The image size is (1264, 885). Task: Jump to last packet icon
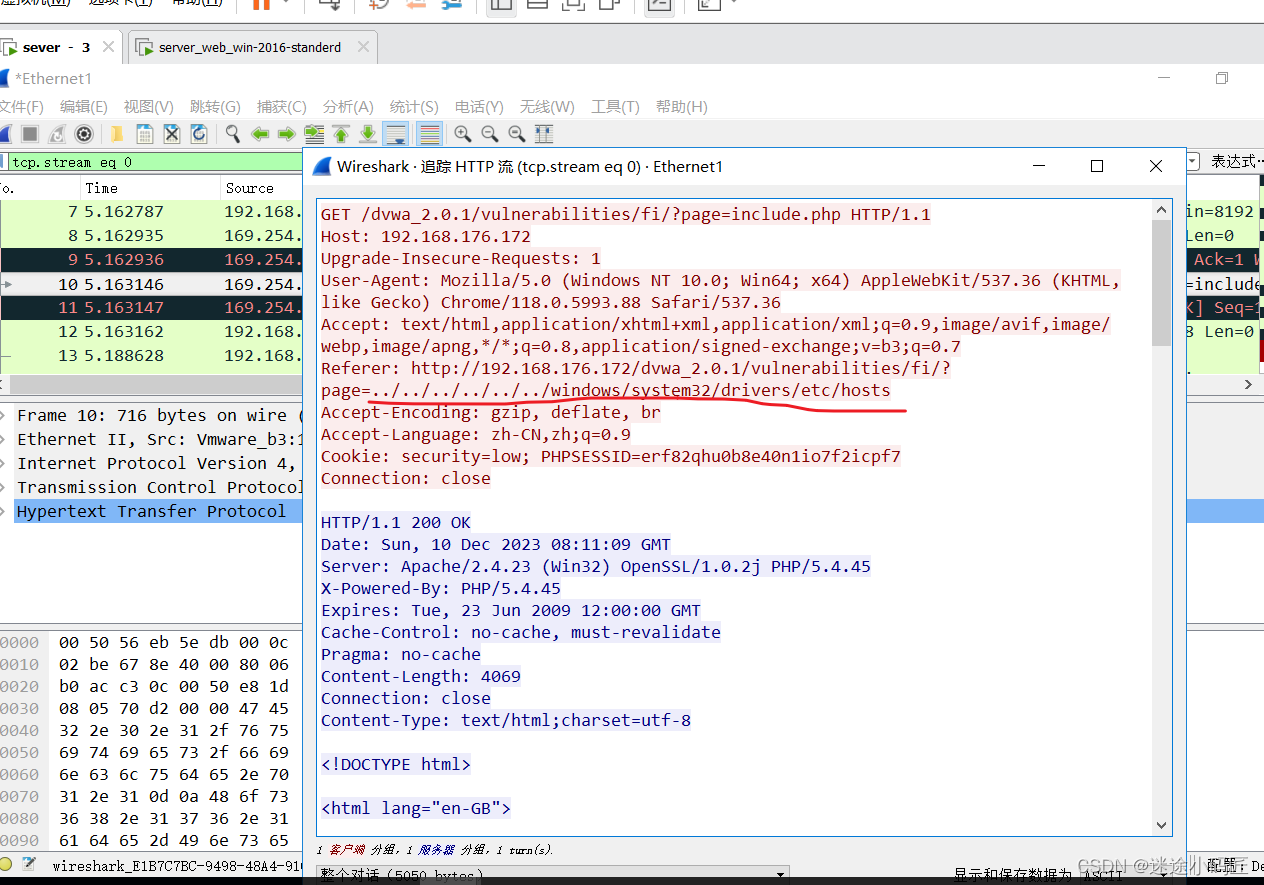(368, 133)
